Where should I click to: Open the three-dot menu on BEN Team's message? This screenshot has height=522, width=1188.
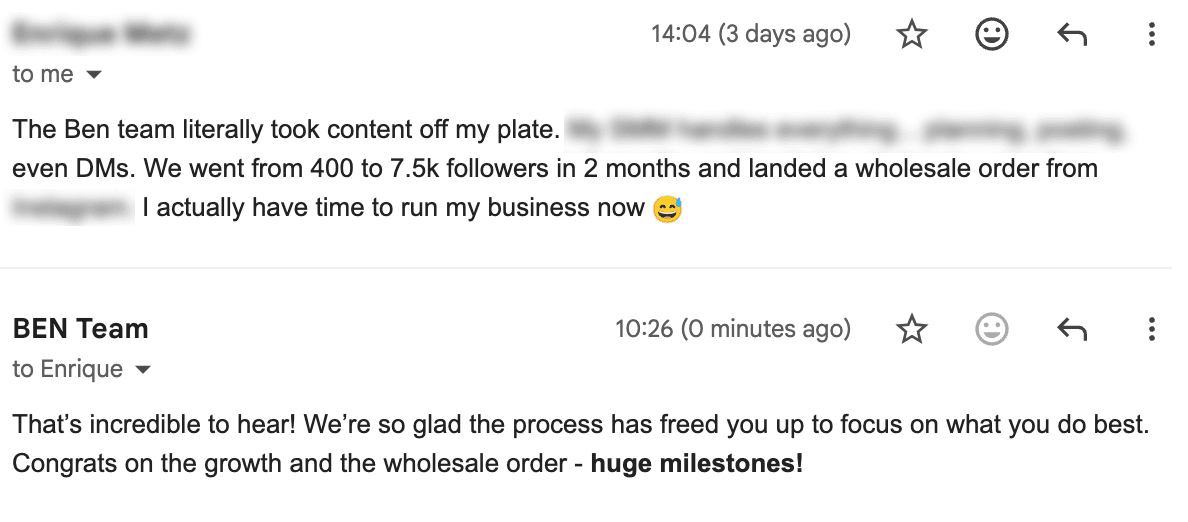[1152, 329]
